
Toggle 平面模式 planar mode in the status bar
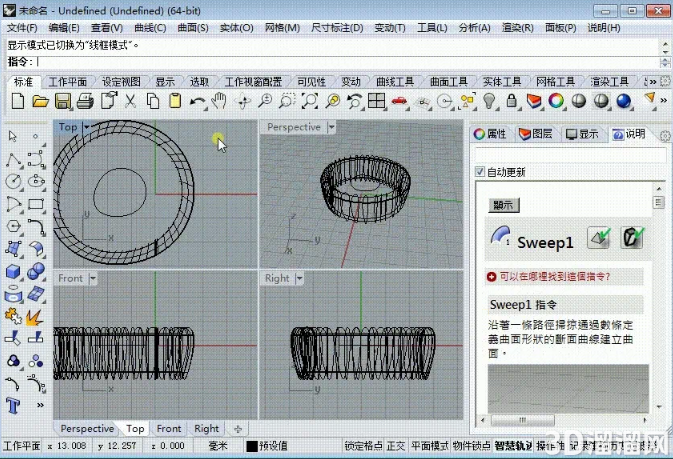[430, 446]
